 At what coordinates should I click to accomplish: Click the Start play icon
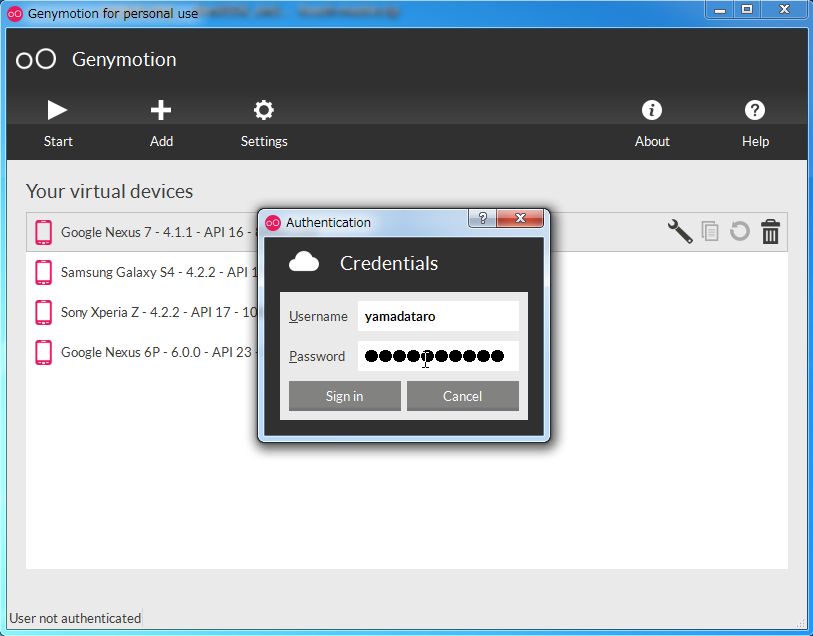point(58,110)
